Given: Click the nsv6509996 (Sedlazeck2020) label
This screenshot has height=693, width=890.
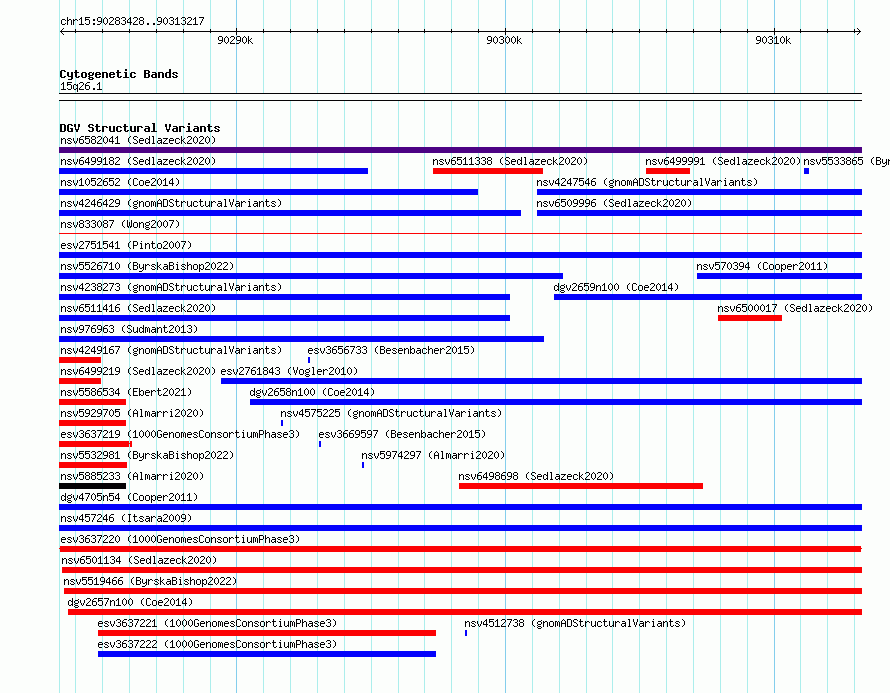Looking at the screenshot, I should tap(614, 203).
